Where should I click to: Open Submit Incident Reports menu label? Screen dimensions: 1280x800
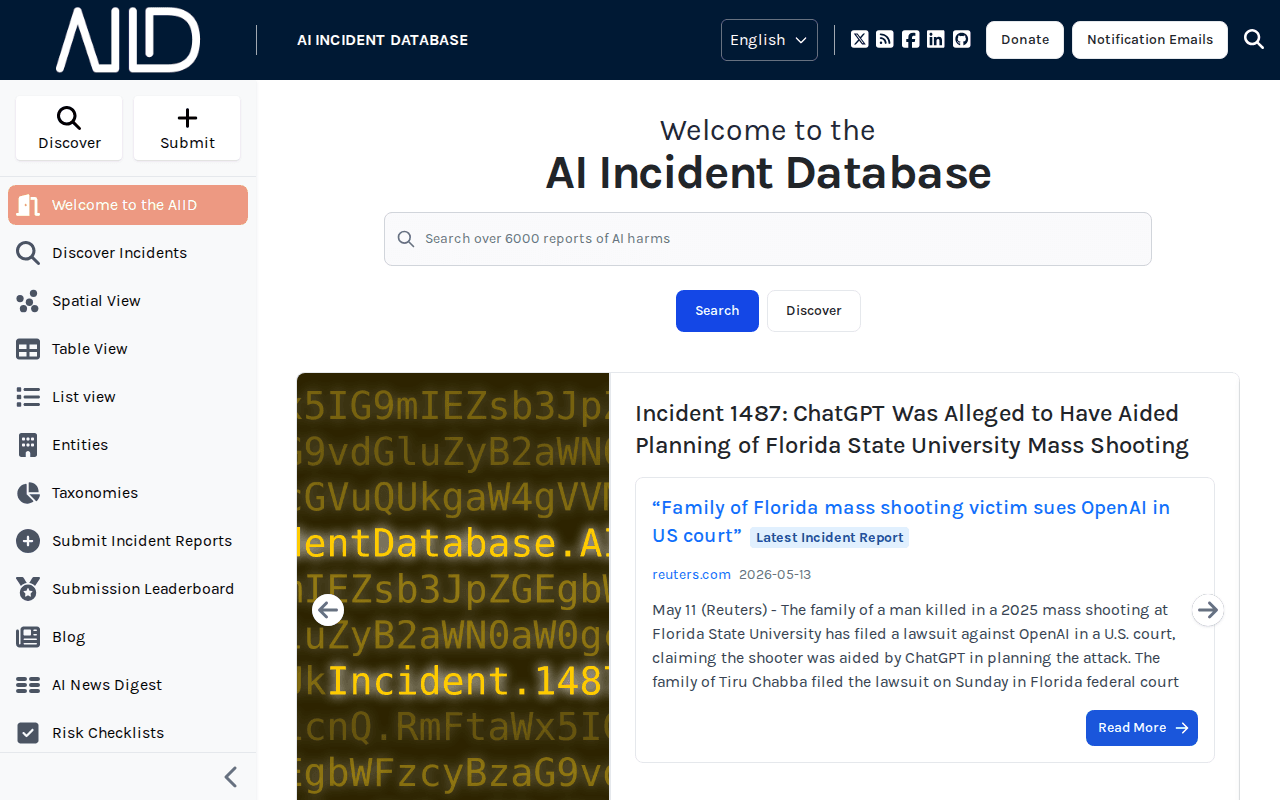pos(142,541)
